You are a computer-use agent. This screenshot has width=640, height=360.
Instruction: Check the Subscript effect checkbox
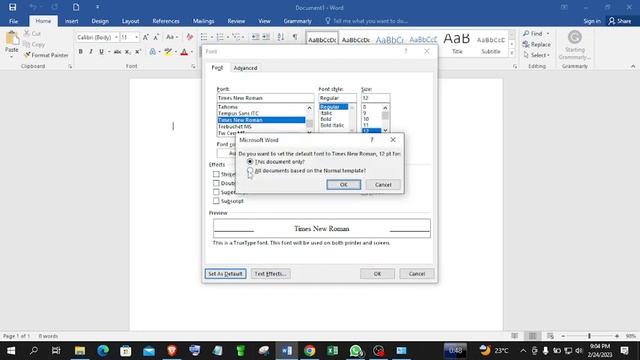click(216, 201)
